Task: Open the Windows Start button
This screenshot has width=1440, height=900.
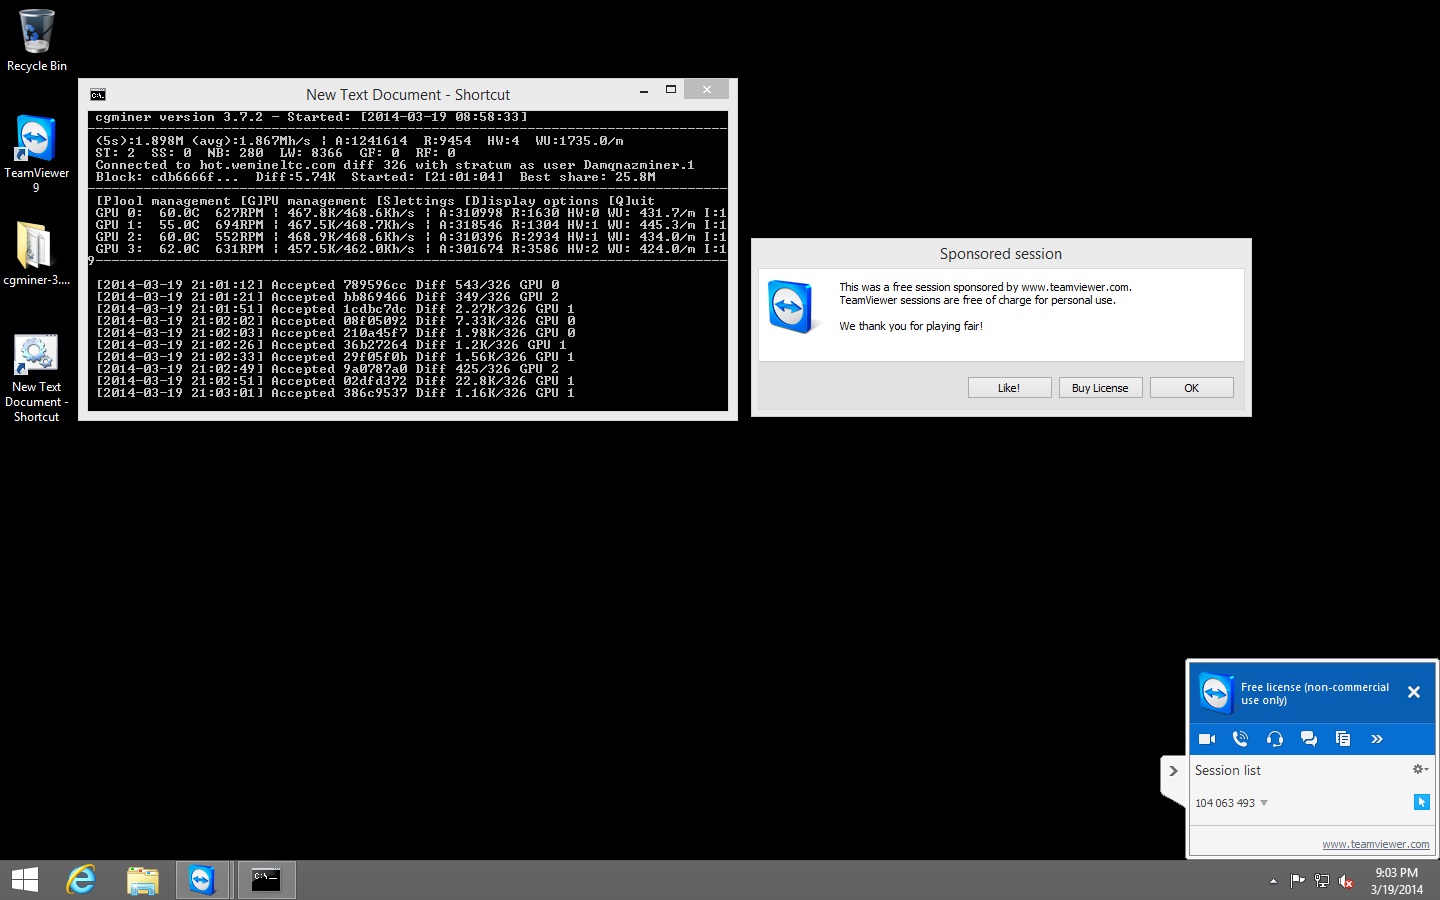Action: coord(24,880)
